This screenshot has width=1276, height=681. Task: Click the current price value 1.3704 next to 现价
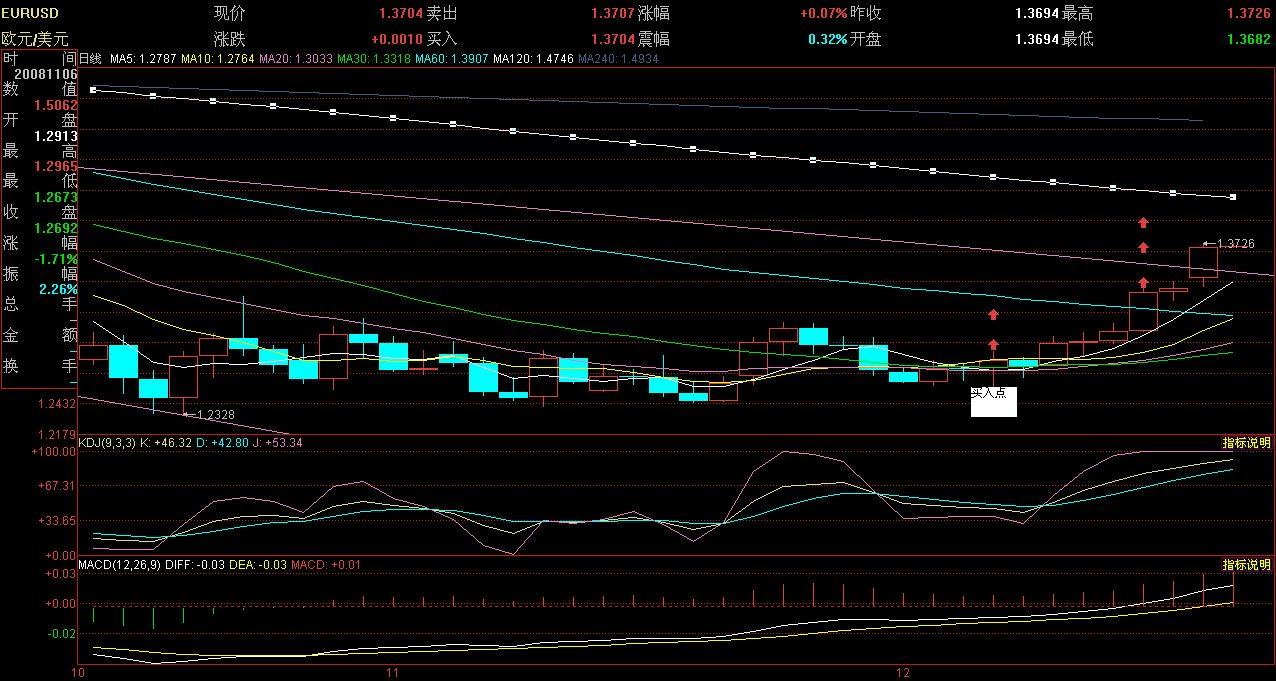(401, 14)
